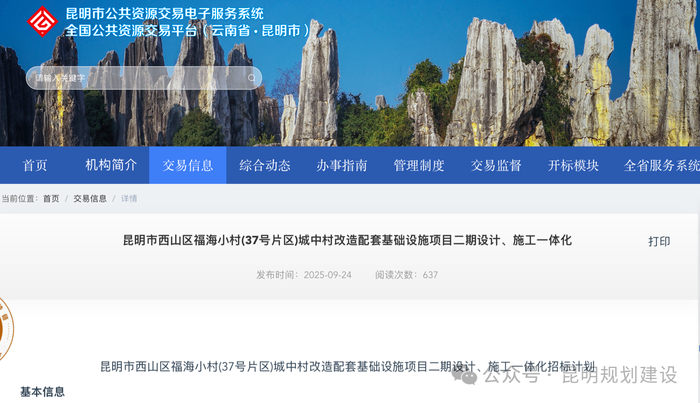This screenshot has height=403, width=700.
Task: Click the bold article headline text
Action: coord(347,240)
